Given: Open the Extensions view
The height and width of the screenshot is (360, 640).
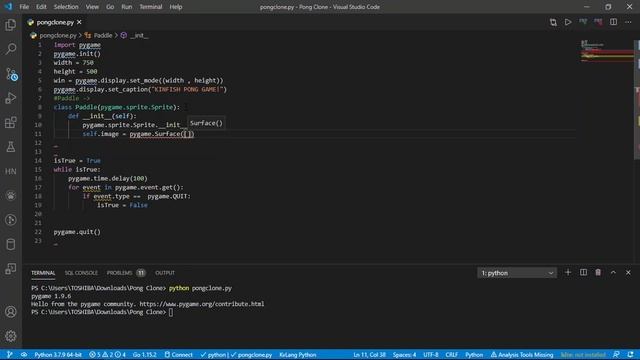Looking at the screenshot, I should pyautogui.click(x=11, y=122).
